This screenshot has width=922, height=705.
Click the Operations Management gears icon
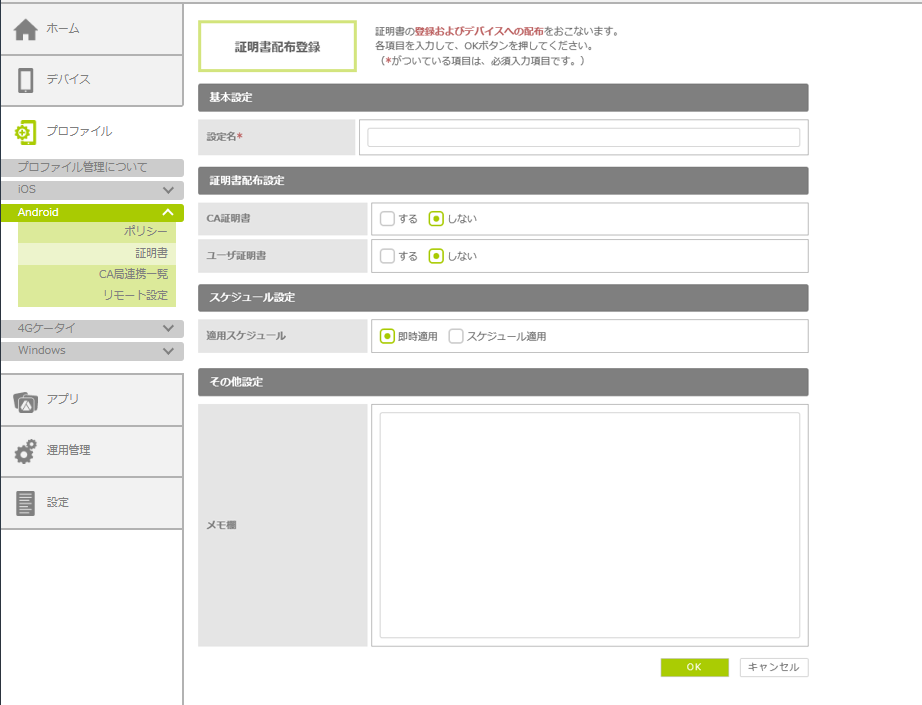26,451
